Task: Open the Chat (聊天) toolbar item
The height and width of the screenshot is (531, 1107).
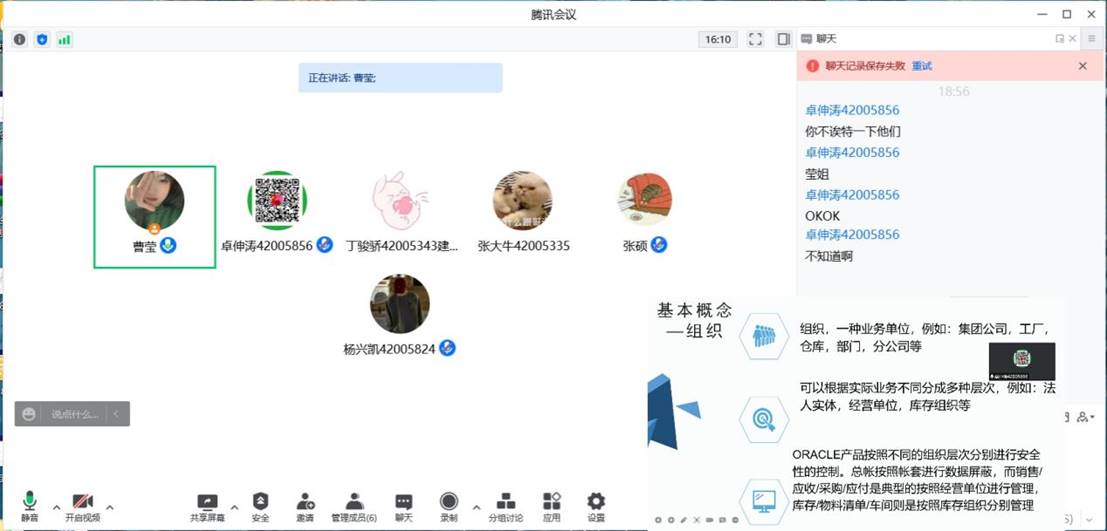Action: pos(403,505)
